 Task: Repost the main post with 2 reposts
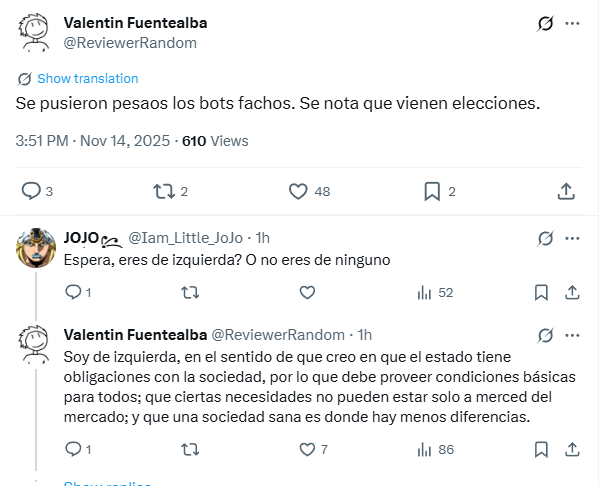coord(163,190)
